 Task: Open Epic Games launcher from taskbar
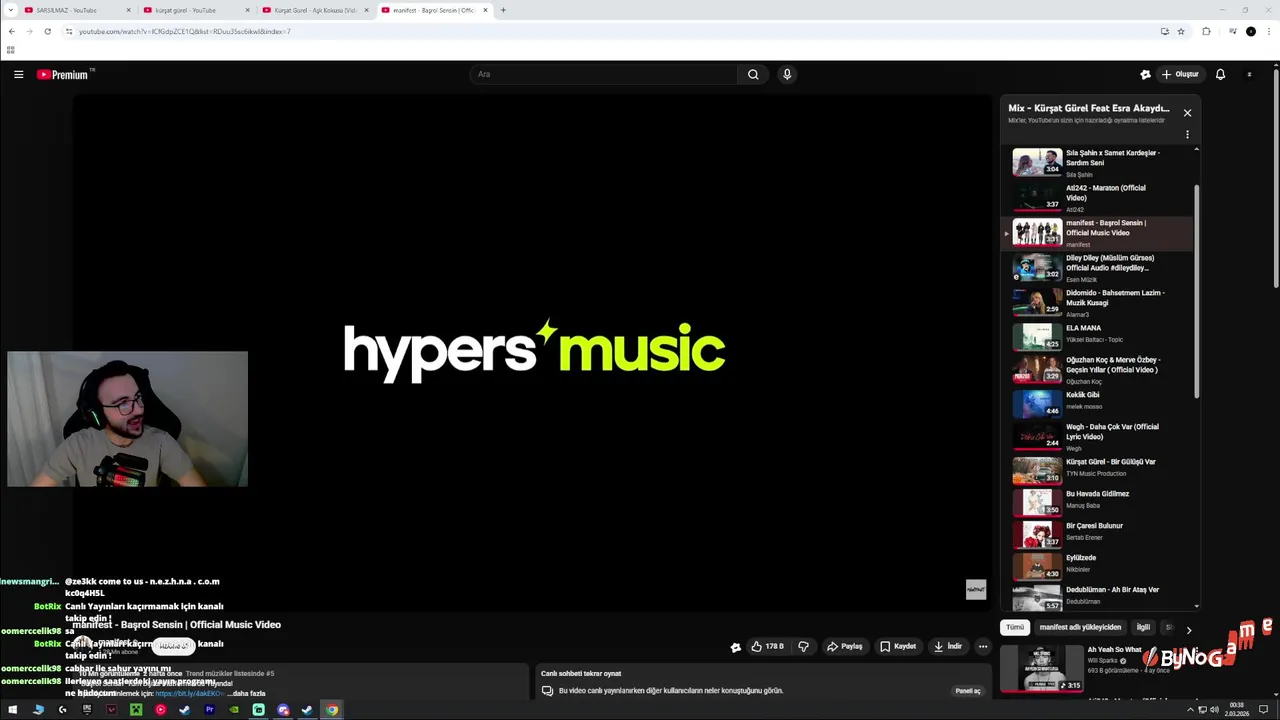87,710
